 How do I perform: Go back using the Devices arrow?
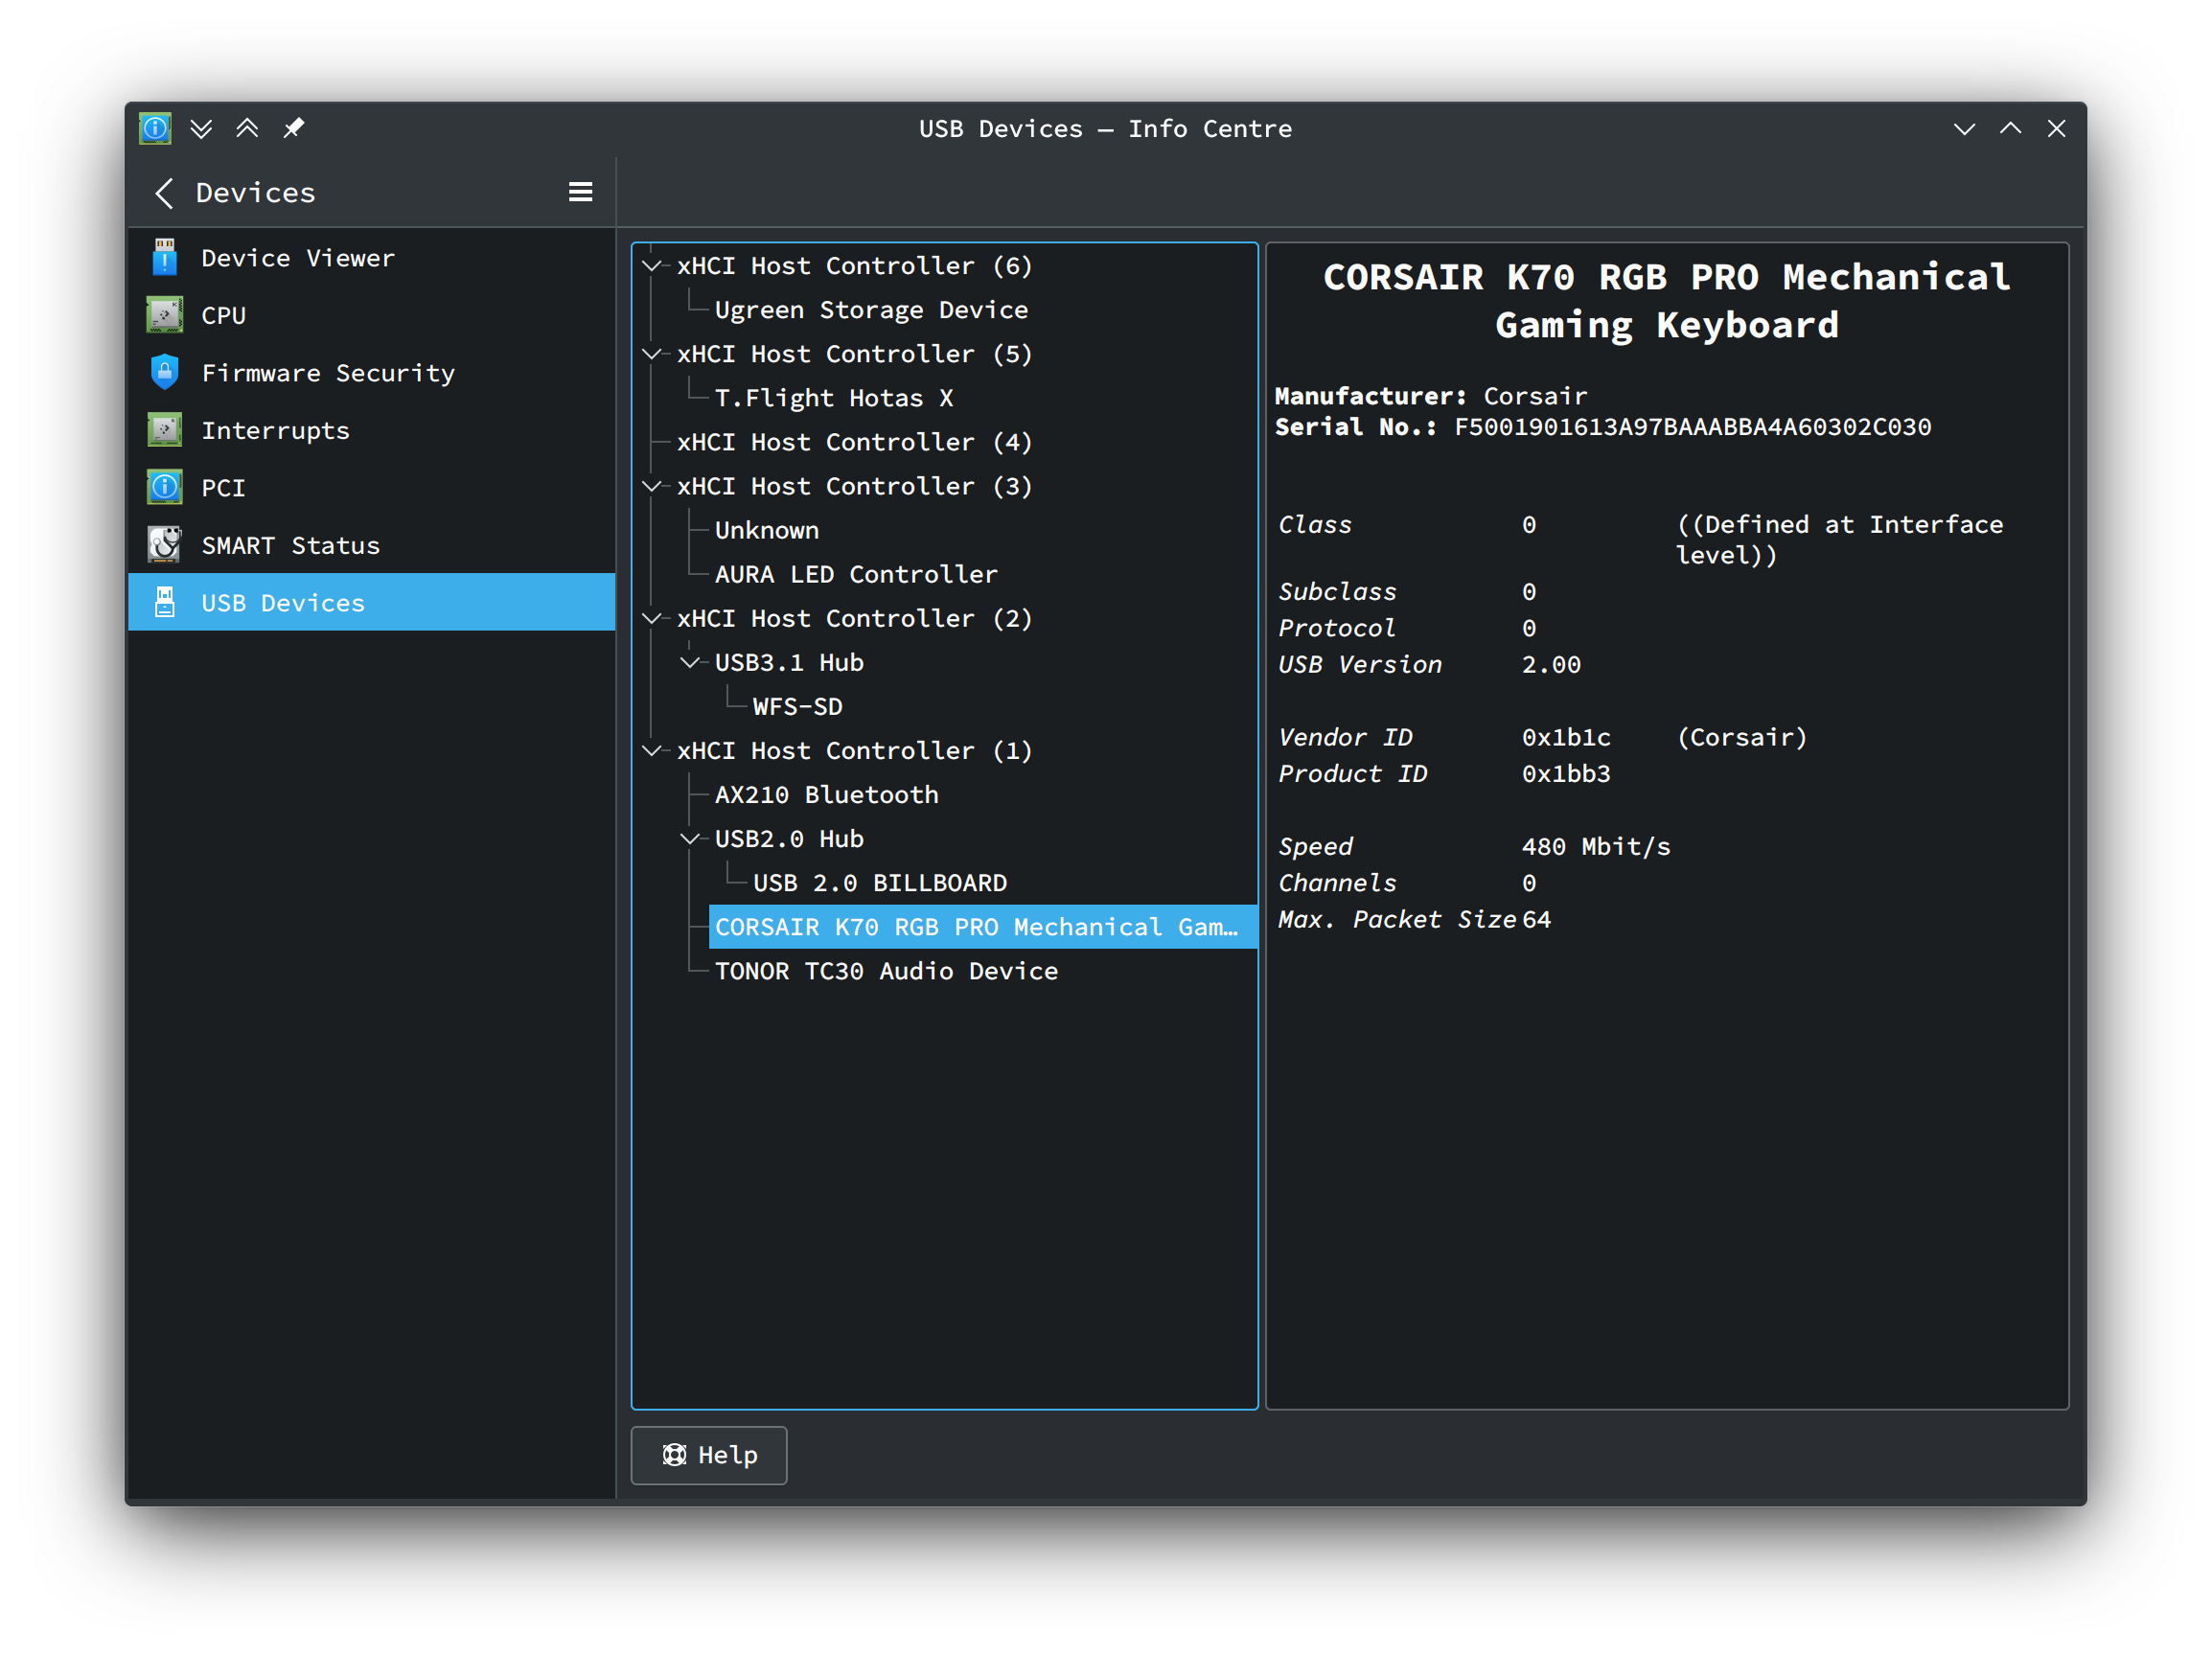(164, 192)
